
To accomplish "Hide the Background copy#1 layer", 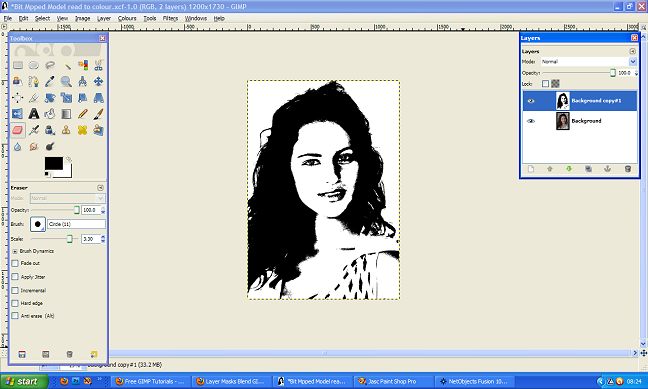I will click(531, 100).
